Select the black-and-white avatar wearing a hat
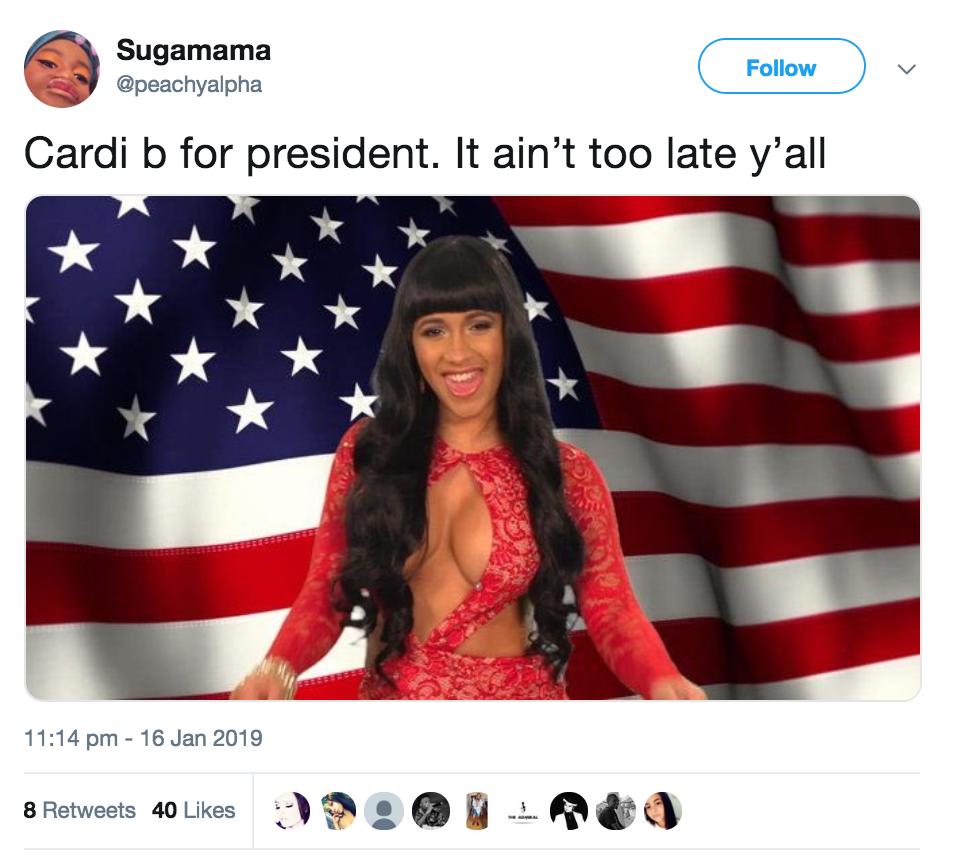The height and width of the screenshot is (860, 956). 569,811
